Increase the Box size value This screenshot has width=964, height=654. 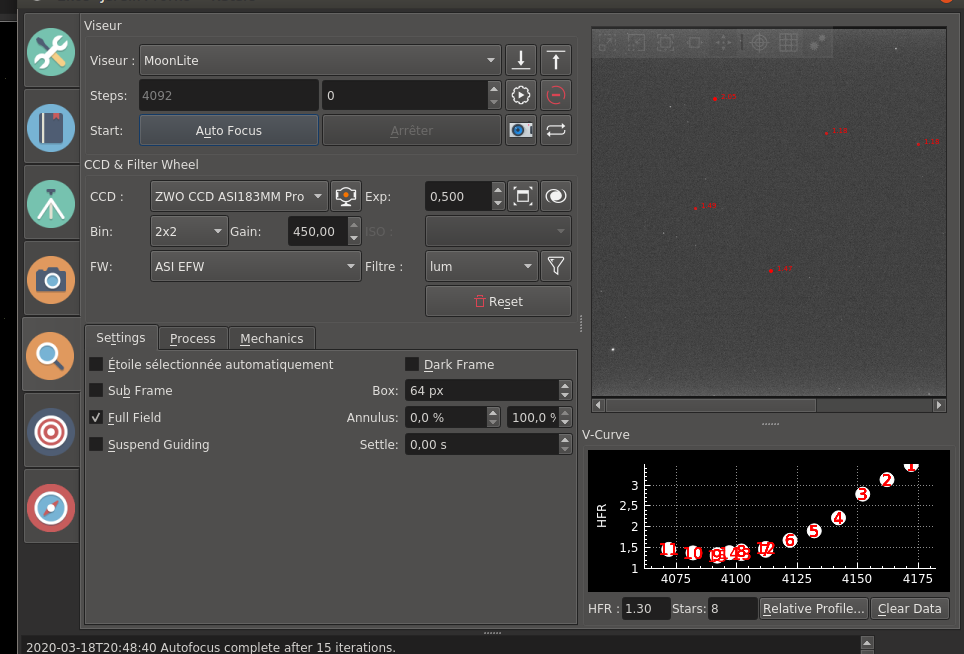[565, 385]
